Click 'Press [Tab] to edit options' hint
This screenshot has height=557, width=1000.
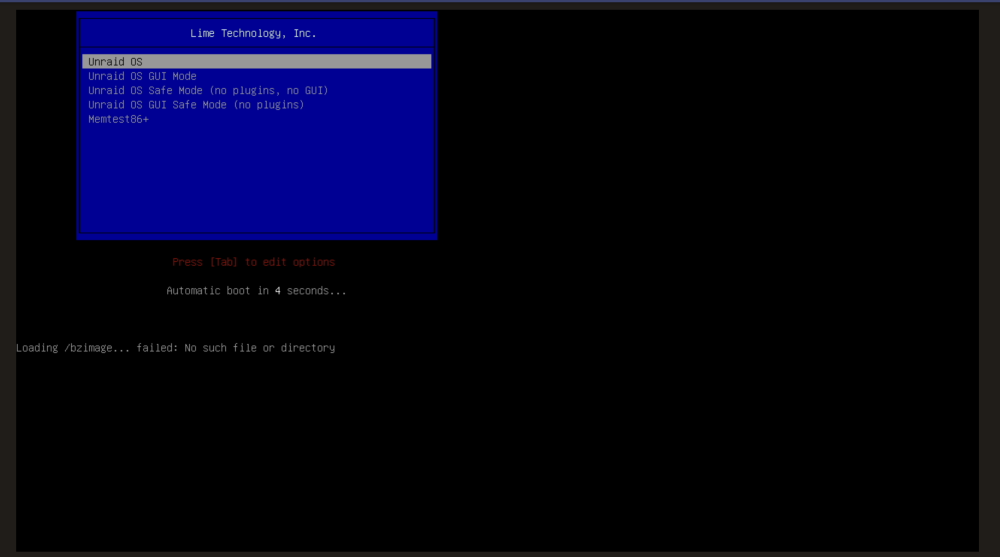click(253, 262)
